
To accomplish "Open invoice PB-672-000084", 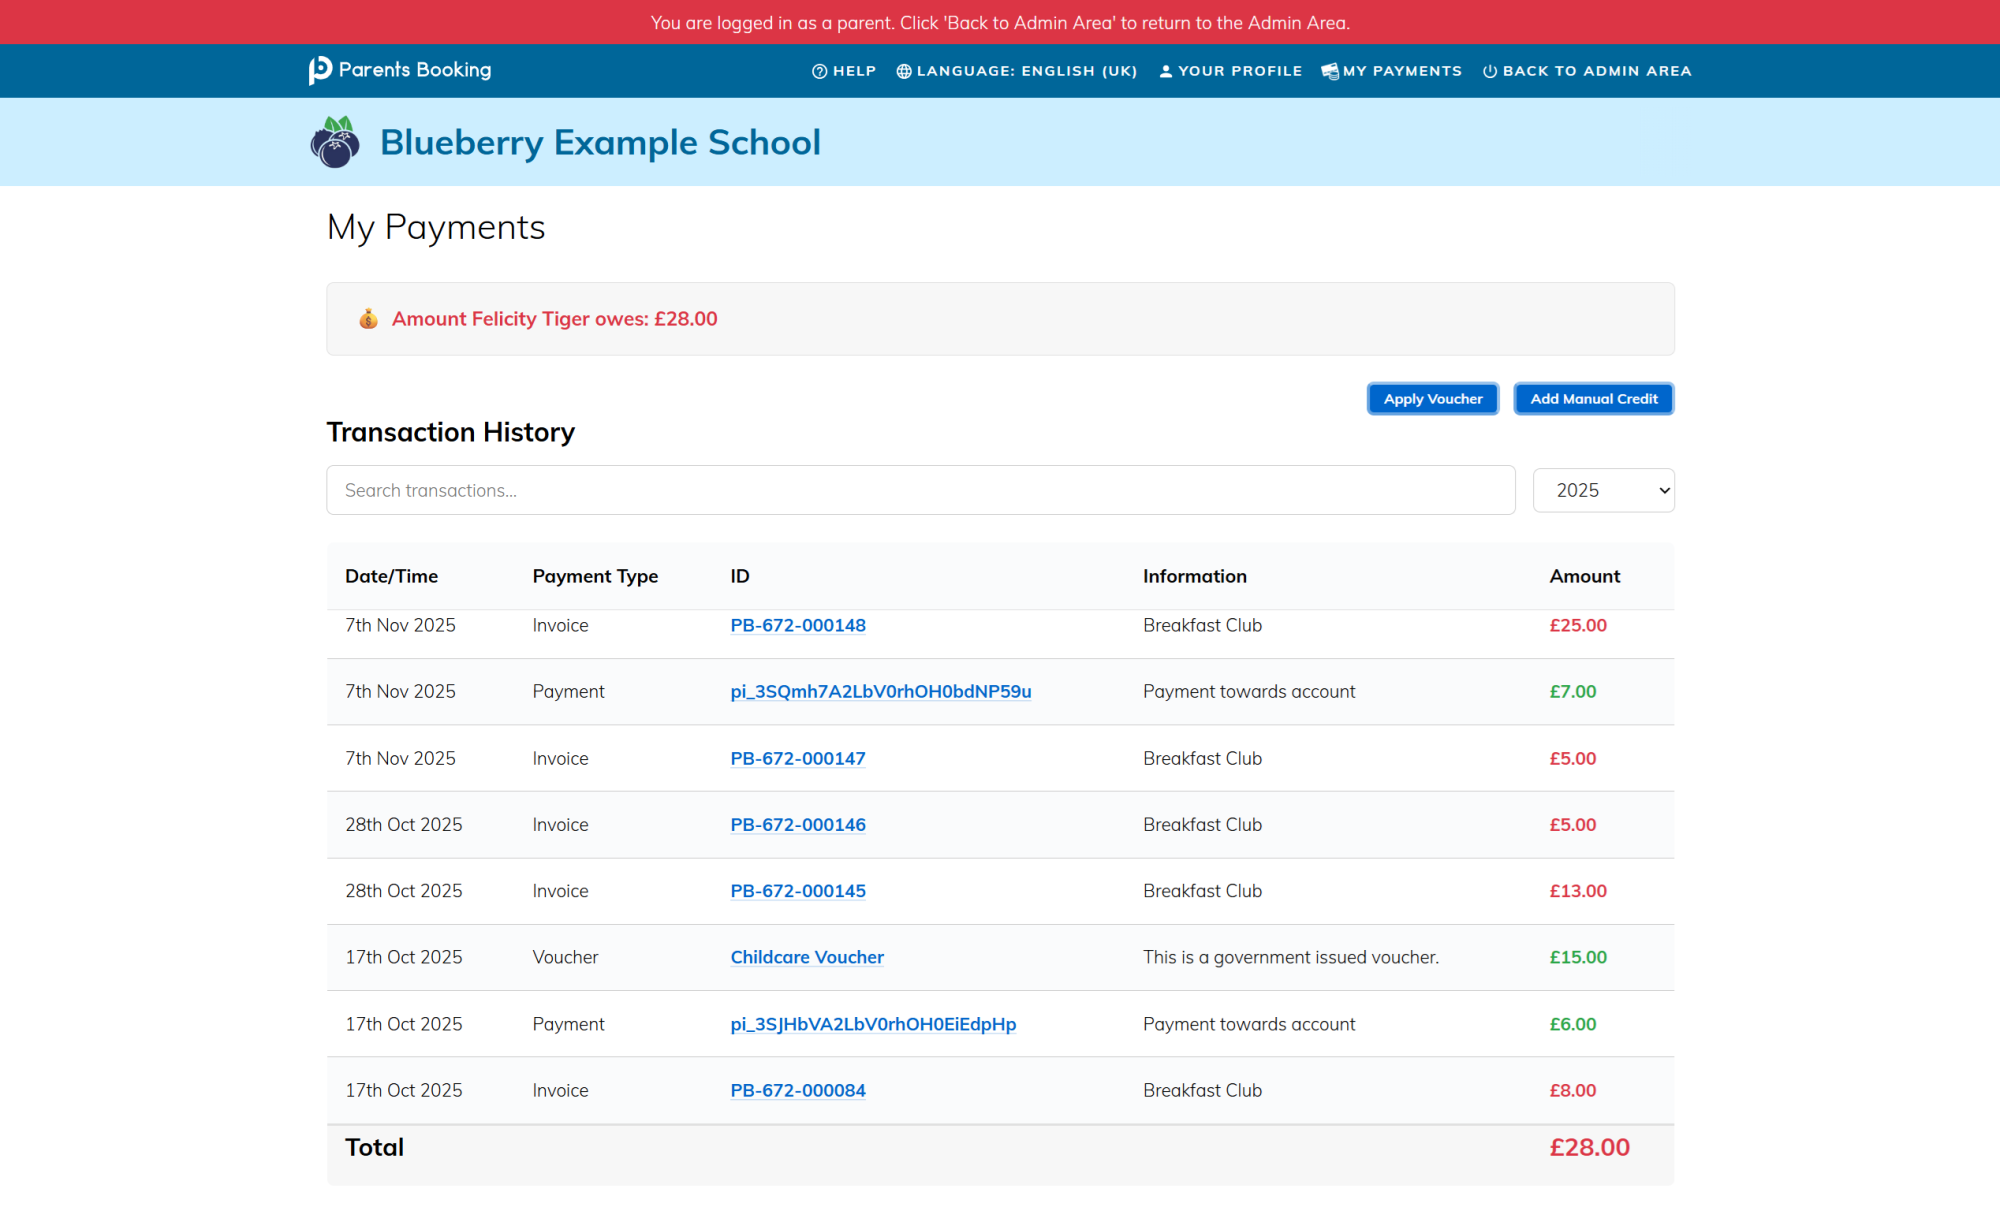I will pos(797,1090).
